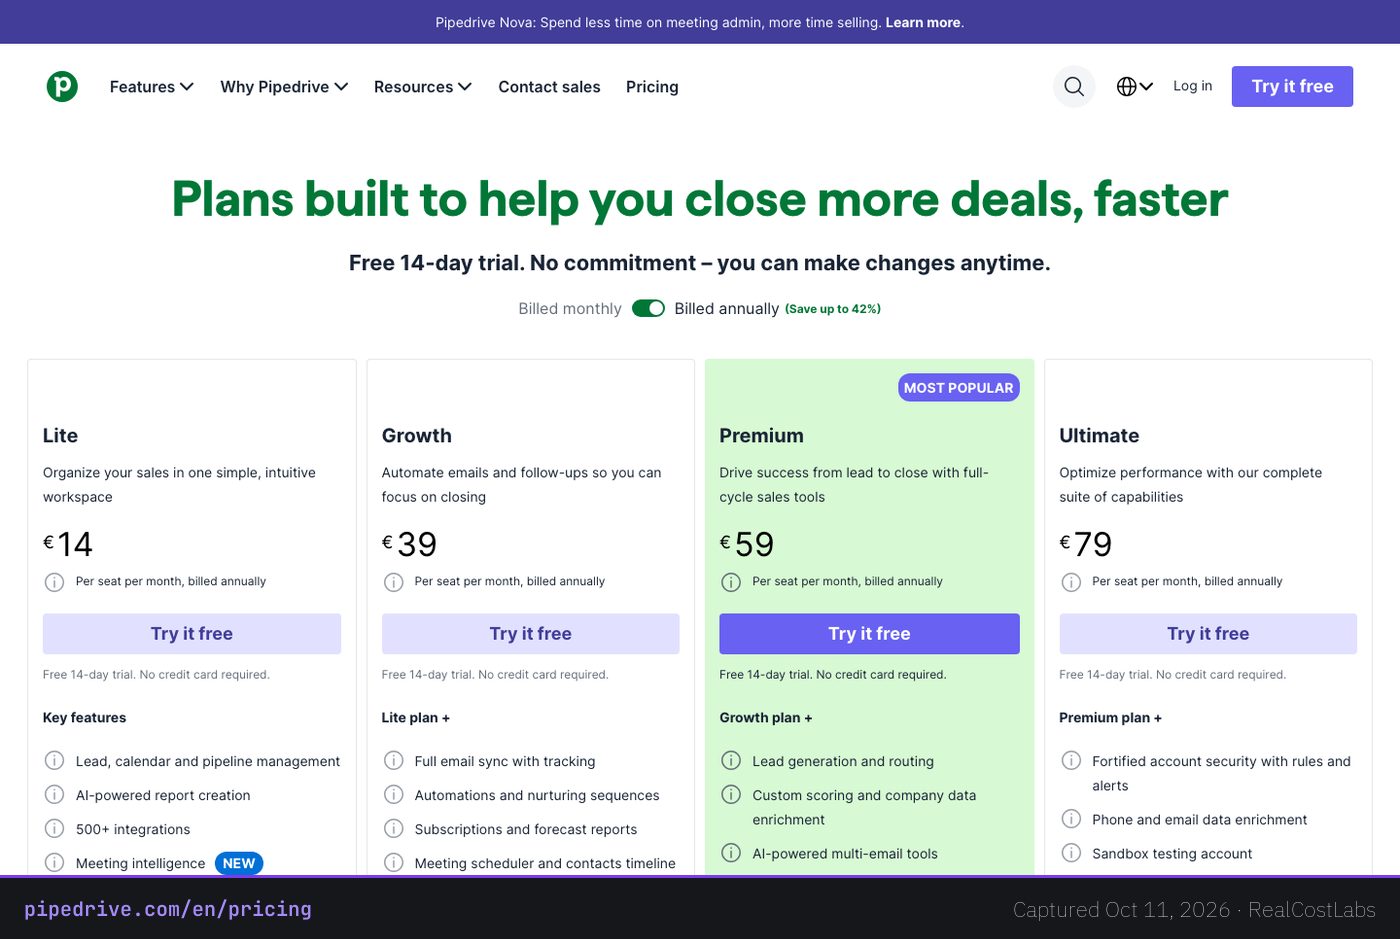The height and width of the screenshot is (939, 1400).
Task: Expand the Features menu
Action: (151, 87)
